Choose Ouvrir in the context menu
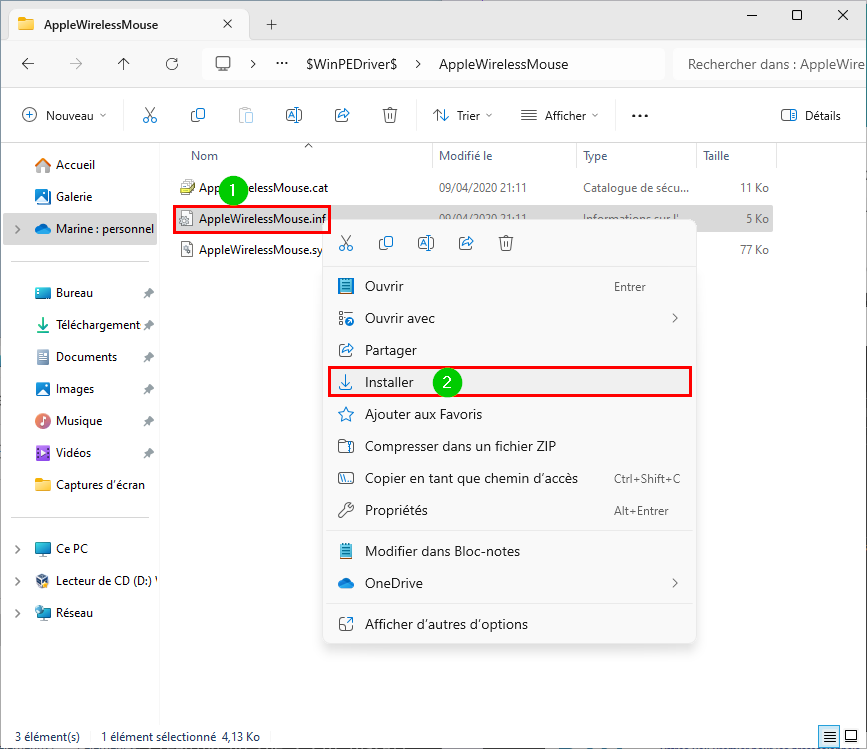Image resolution: width=867 pixels, height=749 pixels. coord(509,286)
